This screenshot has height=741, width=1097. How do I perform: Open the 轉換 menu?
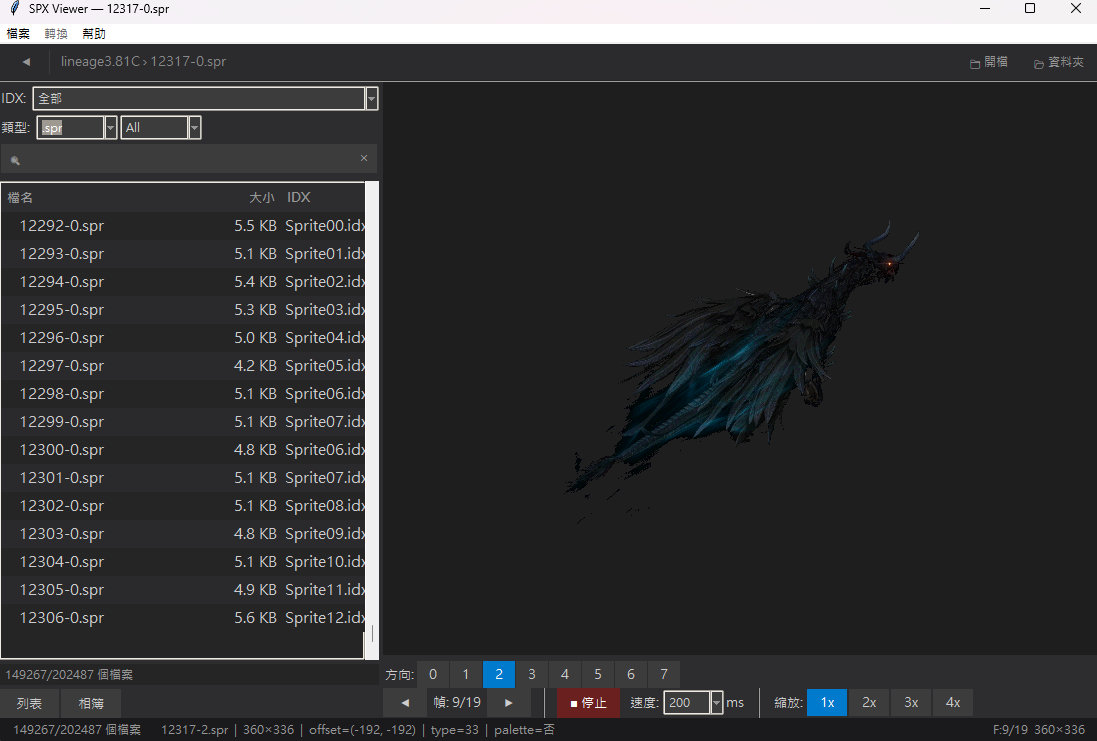click(56, 34)
